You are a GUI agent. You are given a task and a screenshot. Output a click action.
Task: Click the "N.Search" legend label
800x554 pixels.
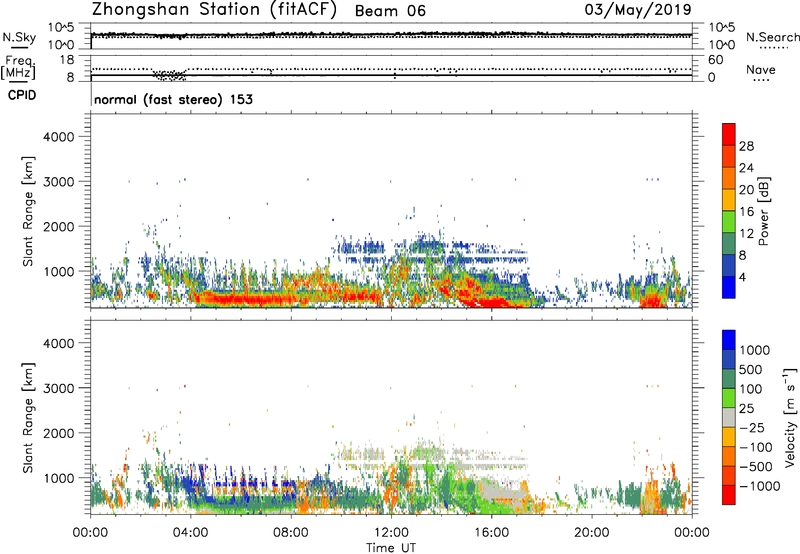[x=772, y=37]
